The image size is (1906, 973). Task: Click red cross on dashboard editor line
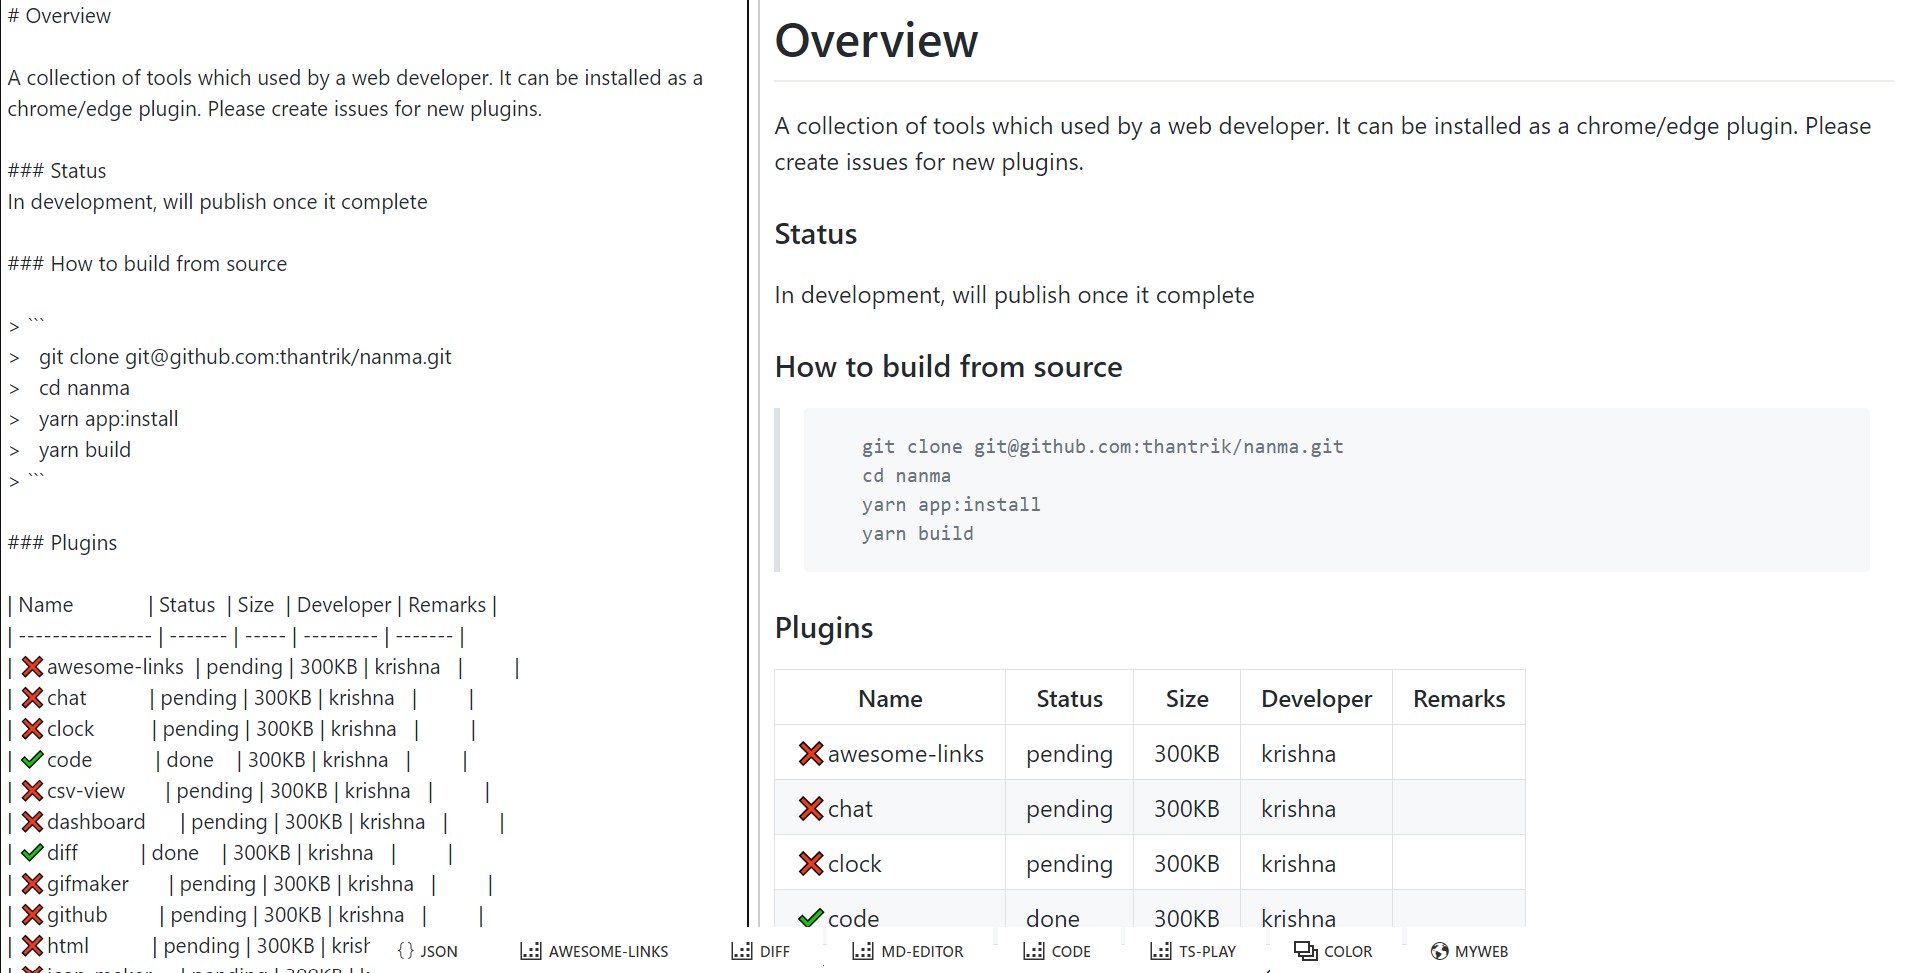coord(32,822)
